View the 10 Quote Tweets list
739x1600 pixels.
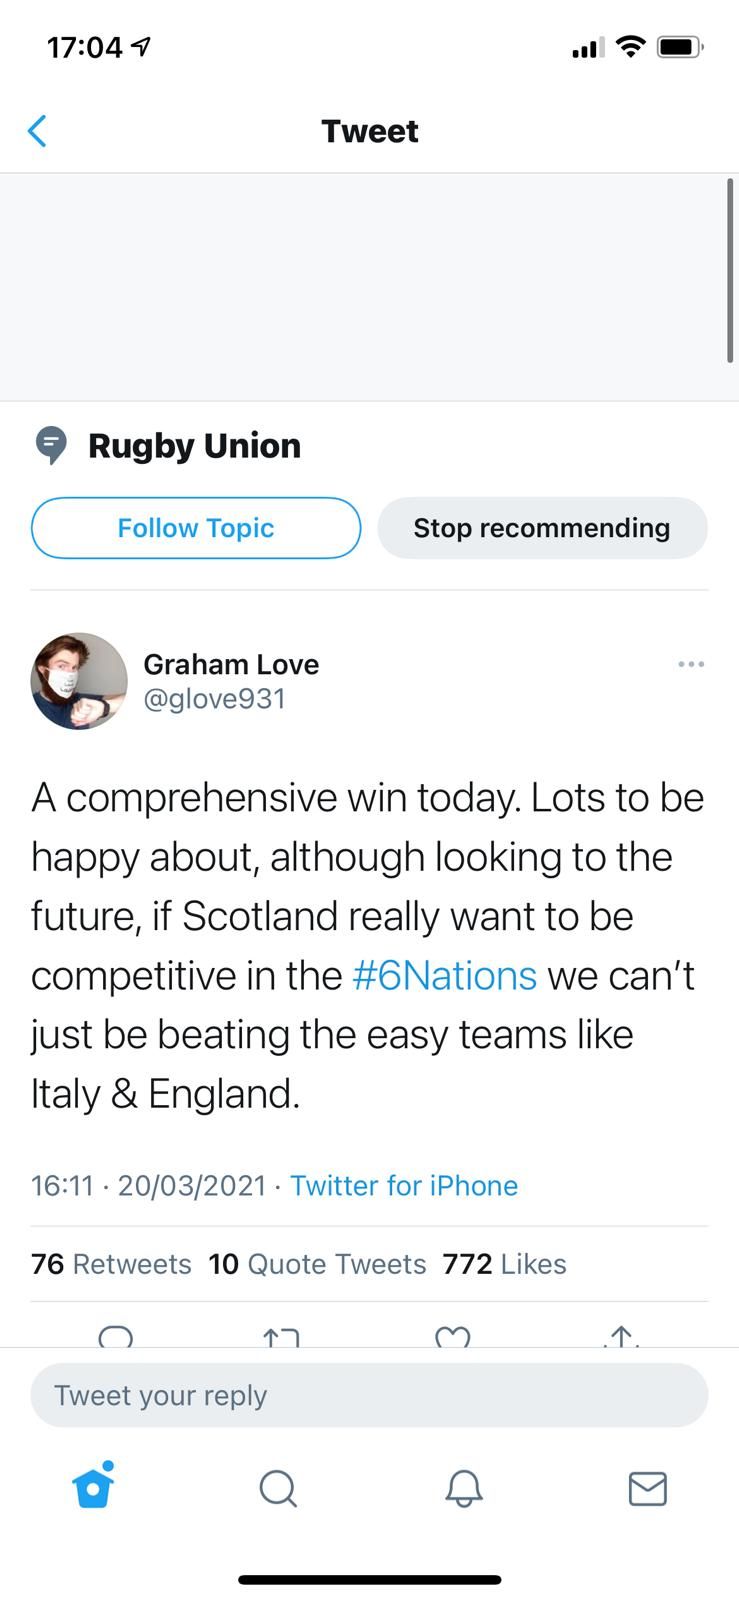coord(317,1264)
